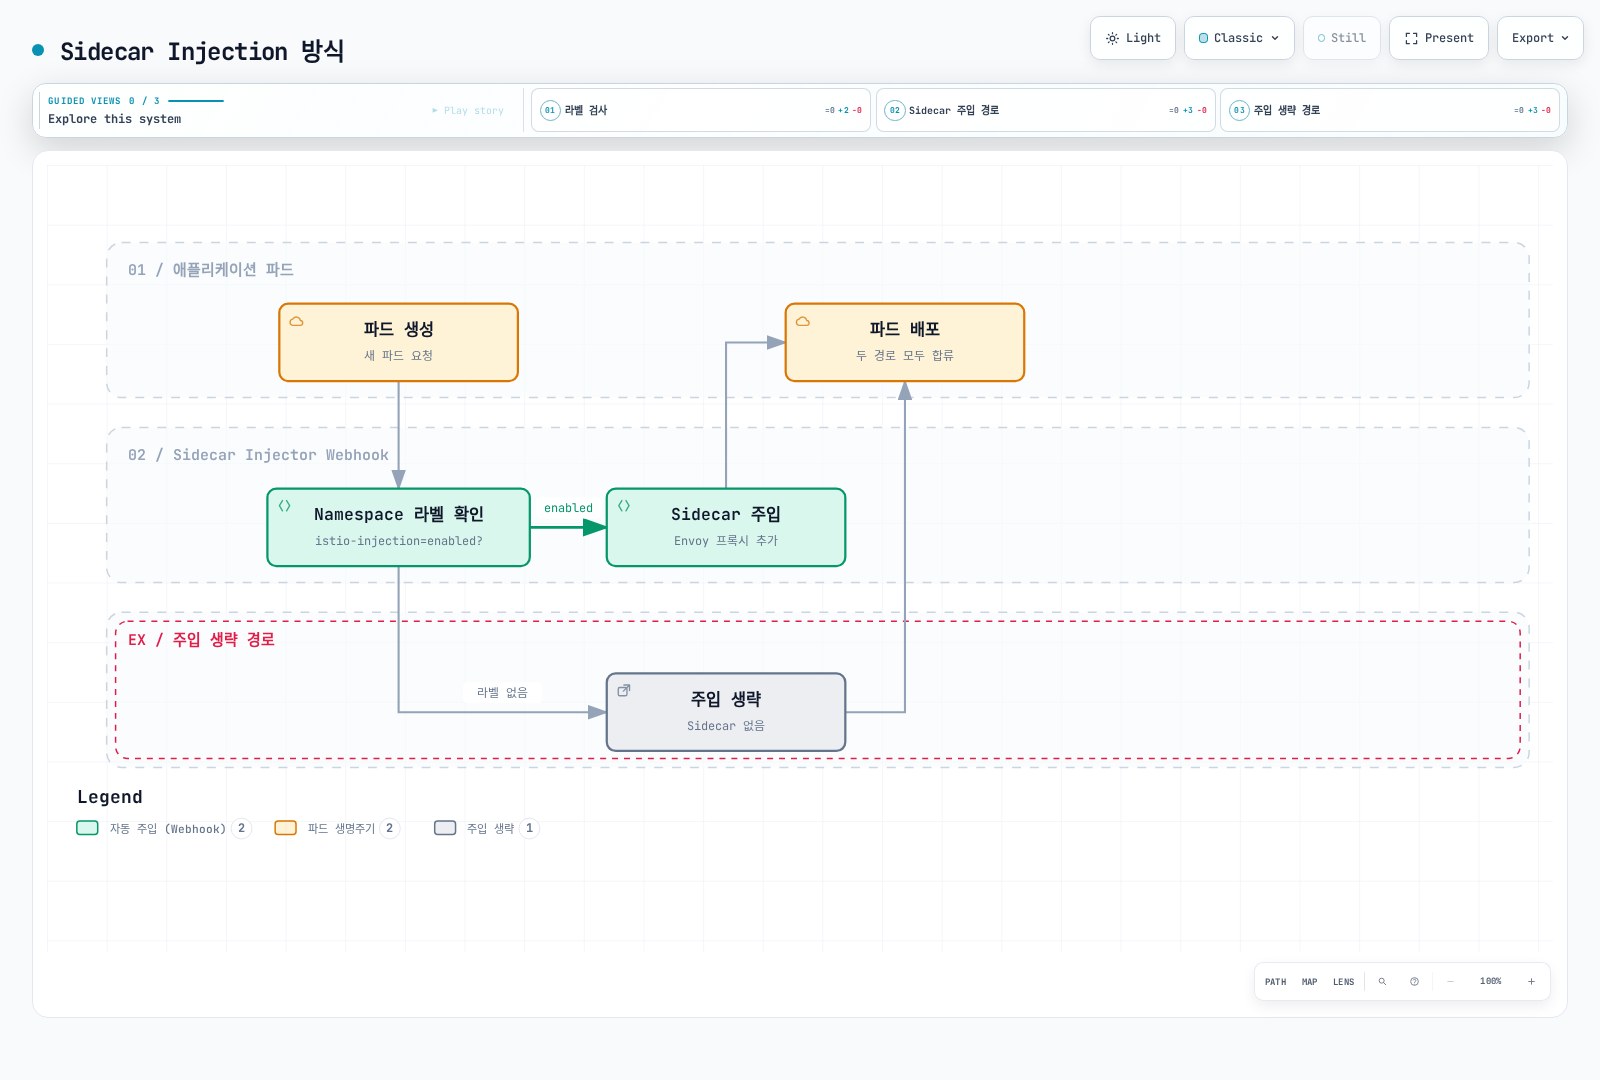Select guided view 02 Sidecar 주입 경로
This screenshot has width=1600, height=1080.
[1045, 110]
